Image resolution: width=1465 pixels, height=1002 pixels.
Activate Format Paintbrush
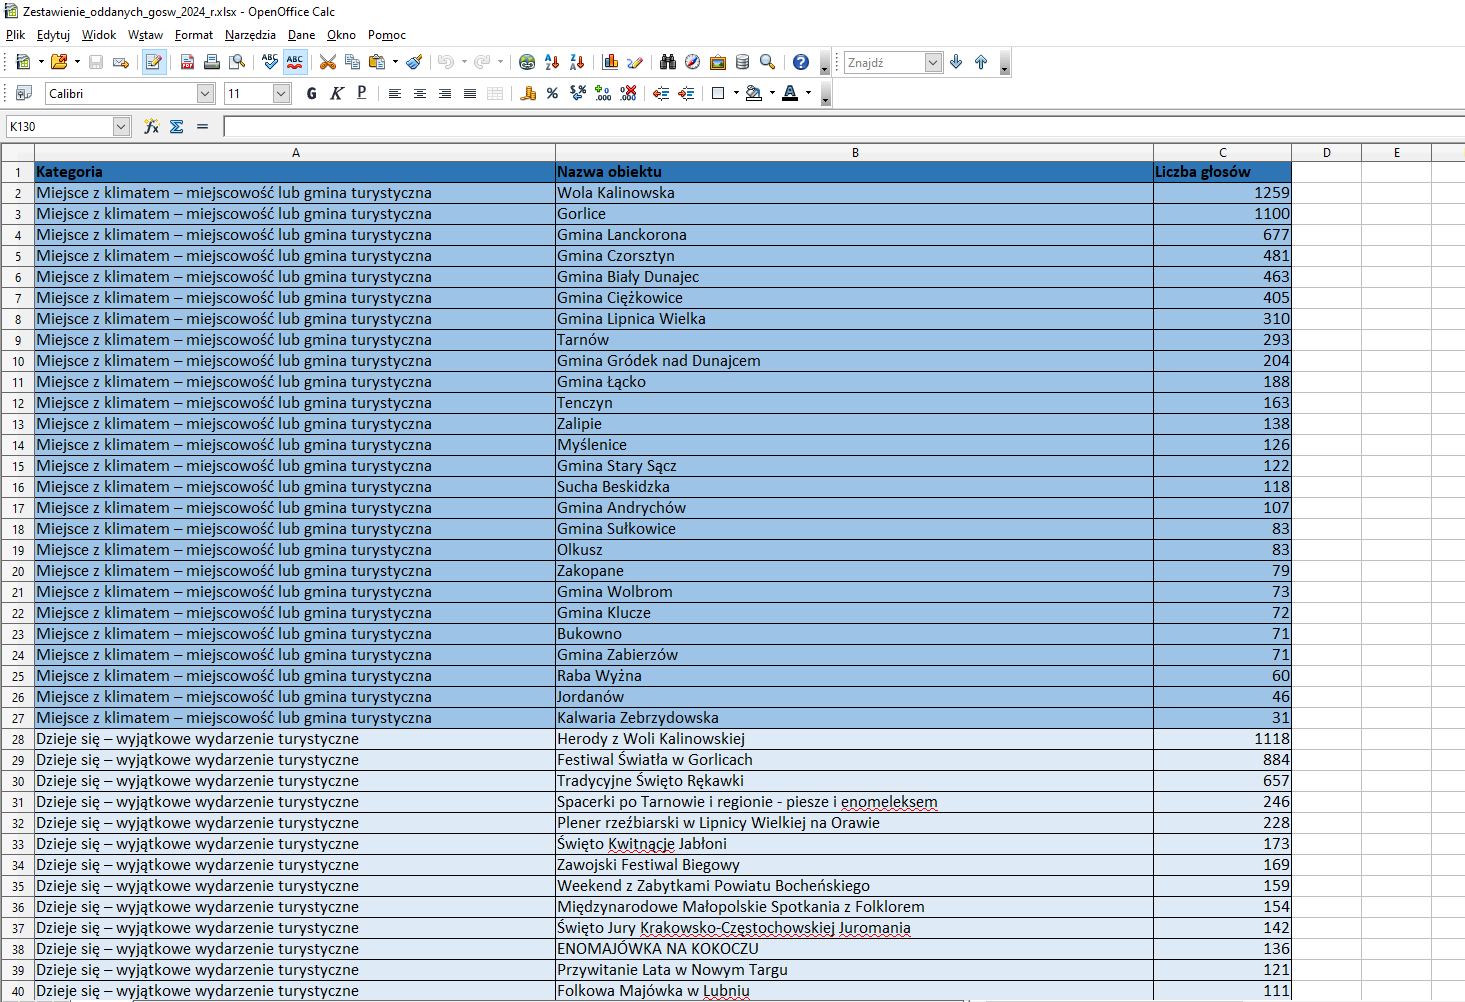(414, 62)
